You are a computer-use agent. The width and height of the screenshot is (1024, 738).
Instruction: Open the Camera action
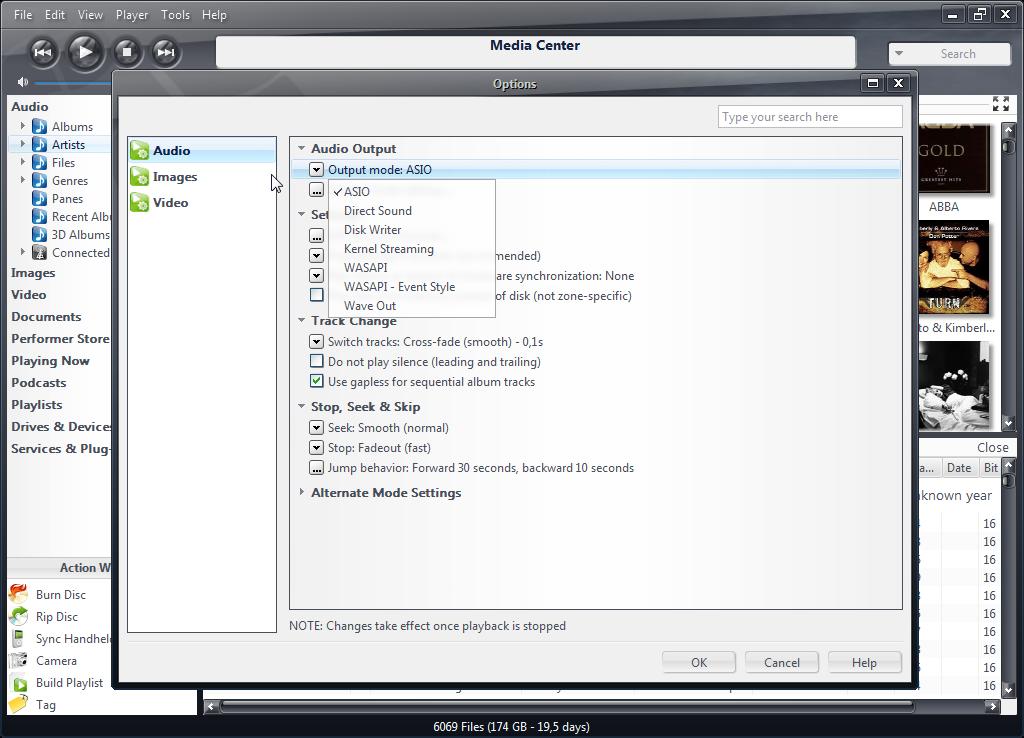click(x=56, y=660)
